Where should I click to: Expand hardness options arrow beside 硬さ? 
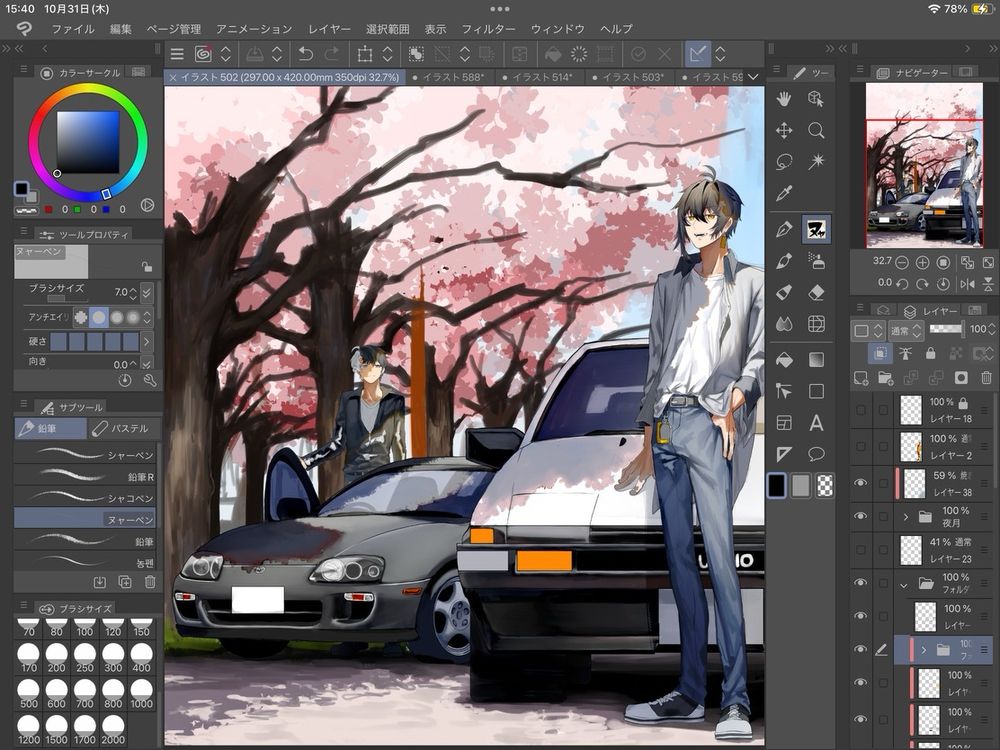147,341
